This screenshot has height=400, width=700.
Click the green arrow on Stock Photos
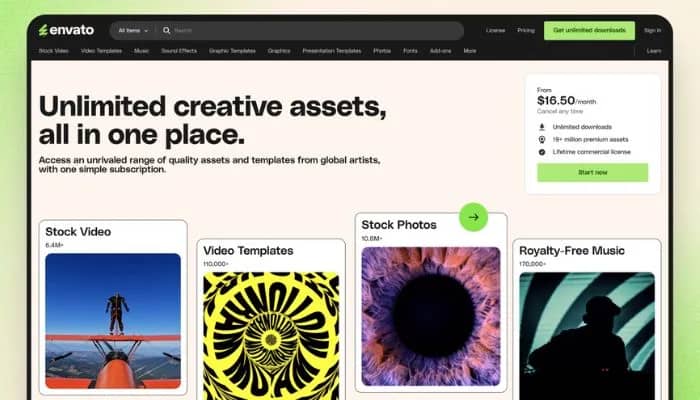point(474,217)
